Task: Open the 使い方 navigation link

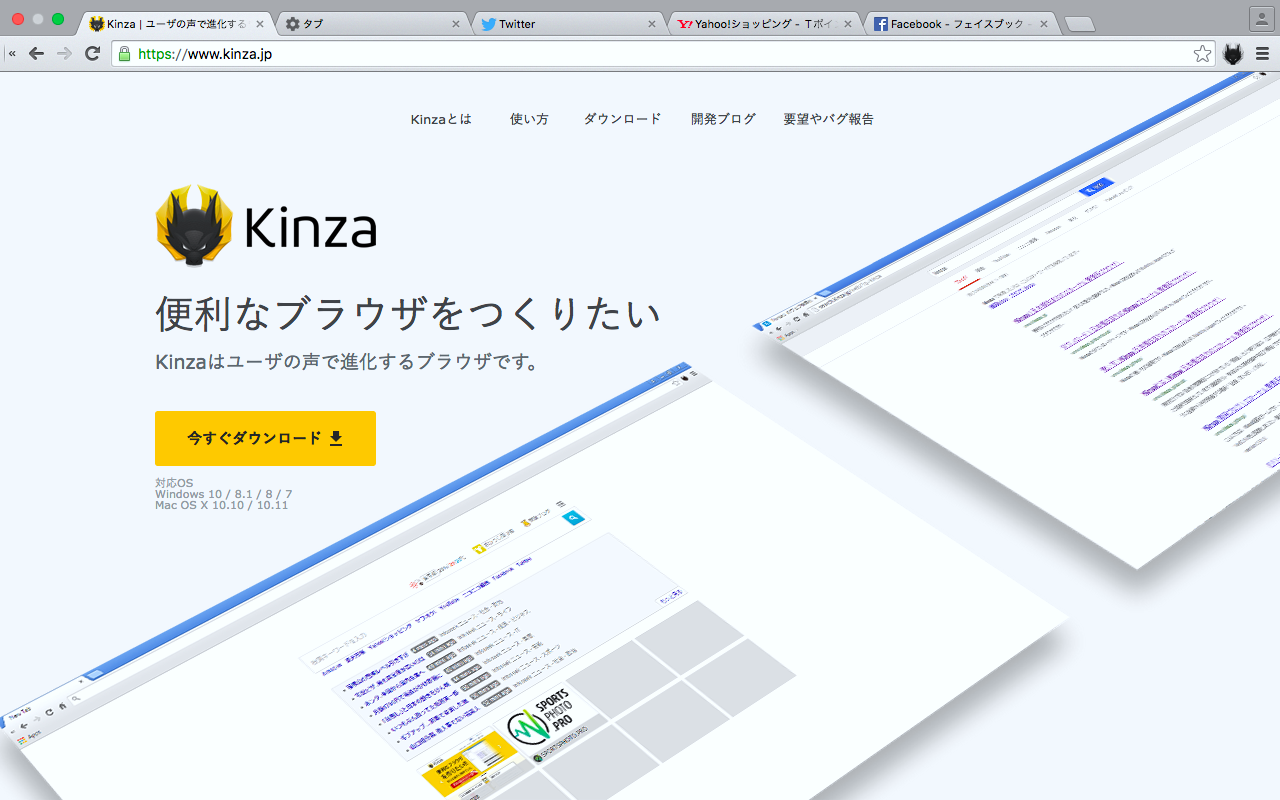Action: coord(529,119)
